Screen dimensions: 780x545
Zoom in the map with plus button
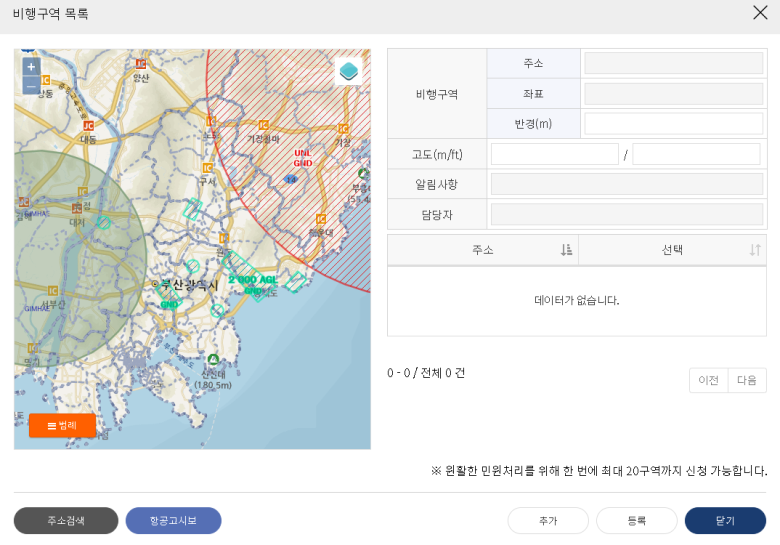pyautogui.click(x=31, y=67)
